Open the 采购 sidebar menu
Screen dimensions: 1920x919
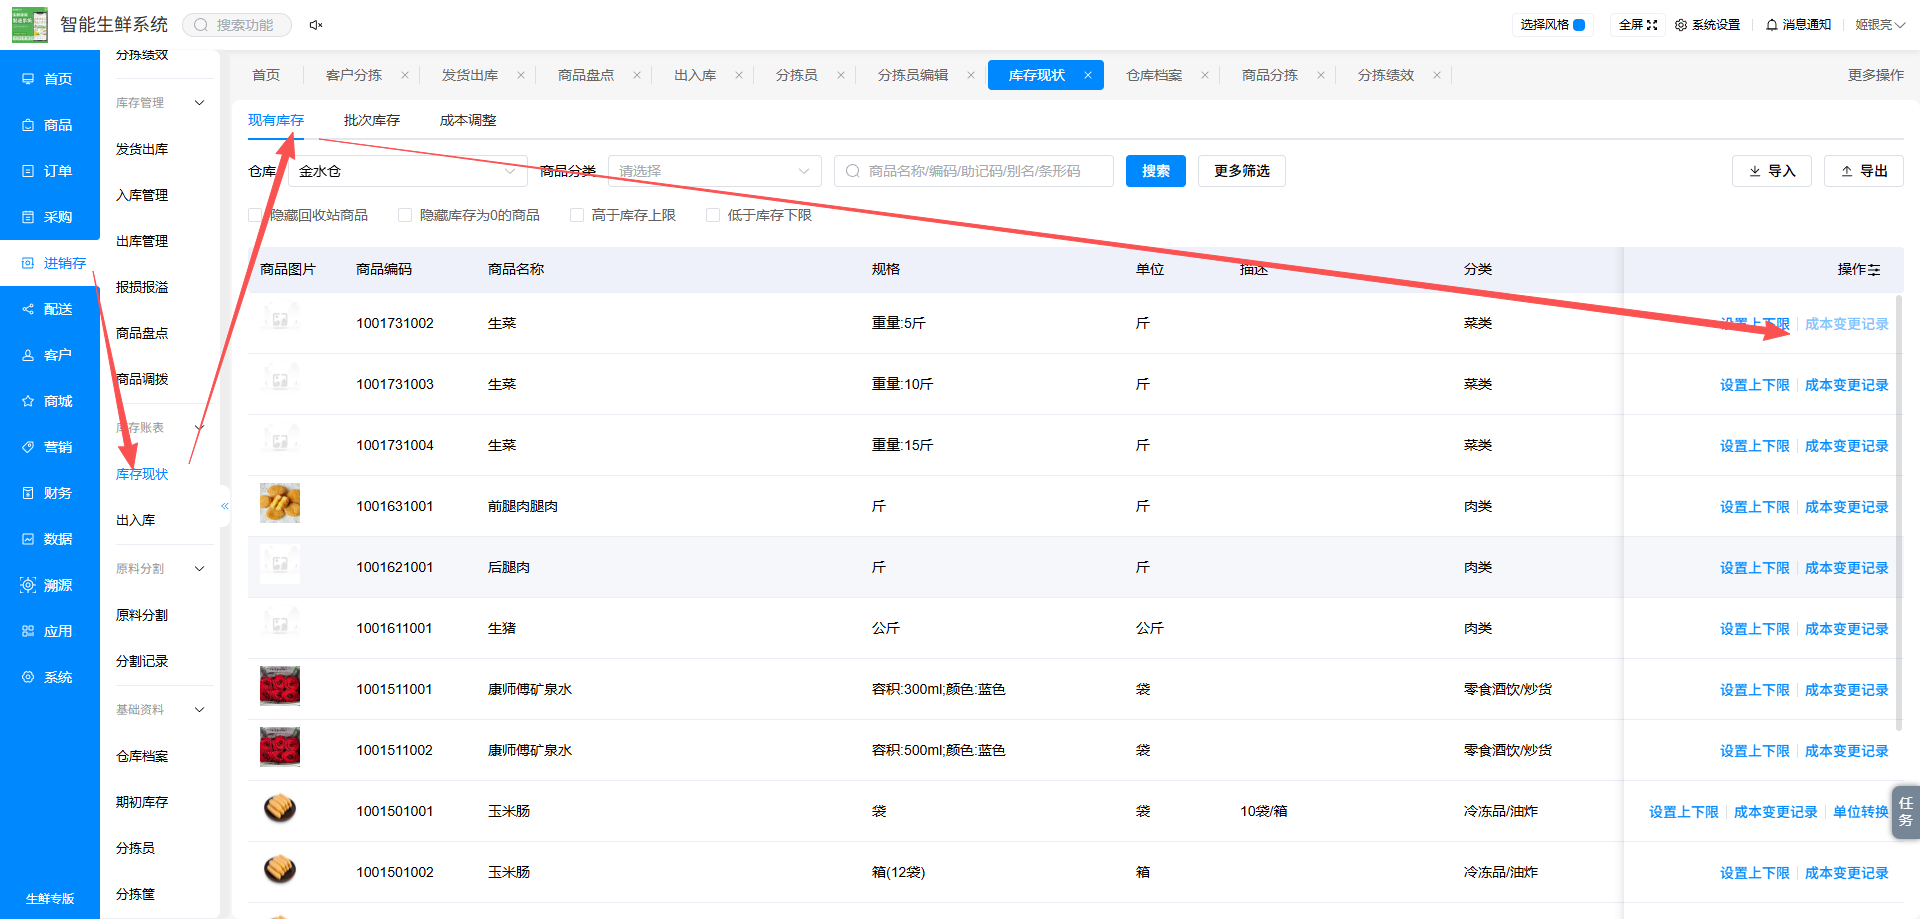pyautogui.click(x=48, y=217)
